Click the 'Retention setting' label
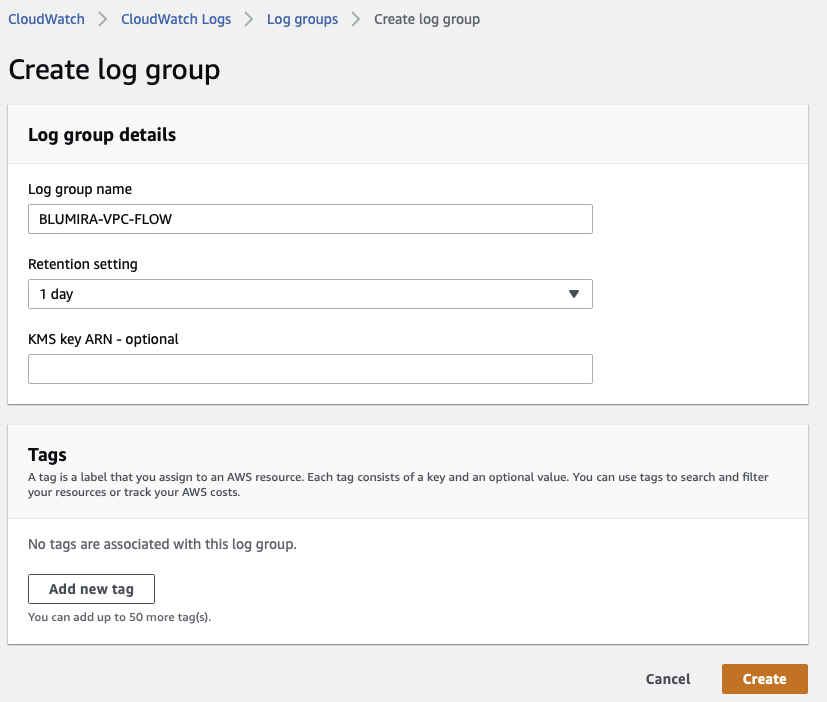The image size is (827, 702). click(x=83, y=264)
